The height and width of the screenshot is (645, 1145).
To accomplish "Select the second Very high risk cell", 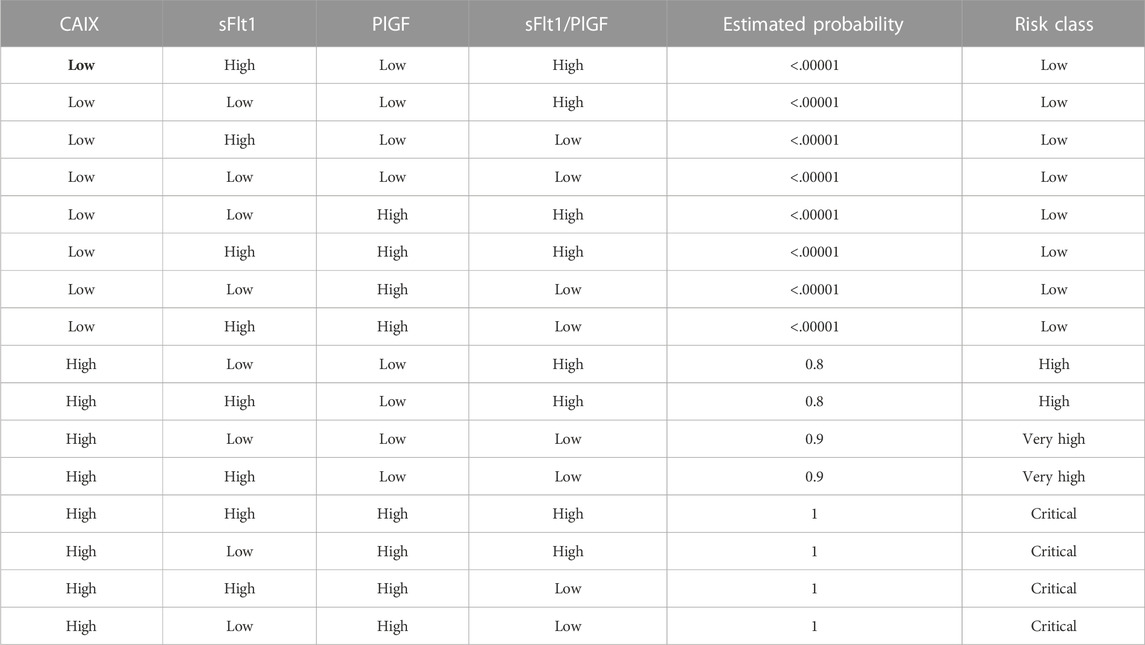I will (x=1054, y=476).
